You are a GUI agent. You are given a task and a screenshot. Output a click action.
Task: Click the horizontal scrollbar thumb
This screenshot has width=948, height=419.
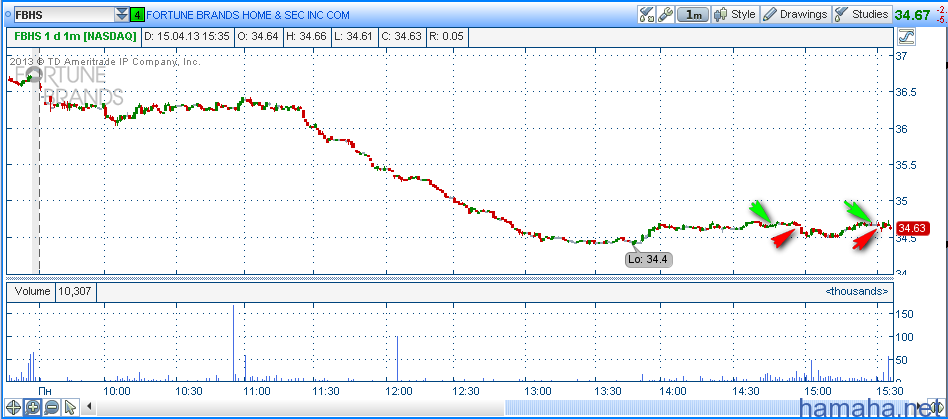[x=707, y=407]
